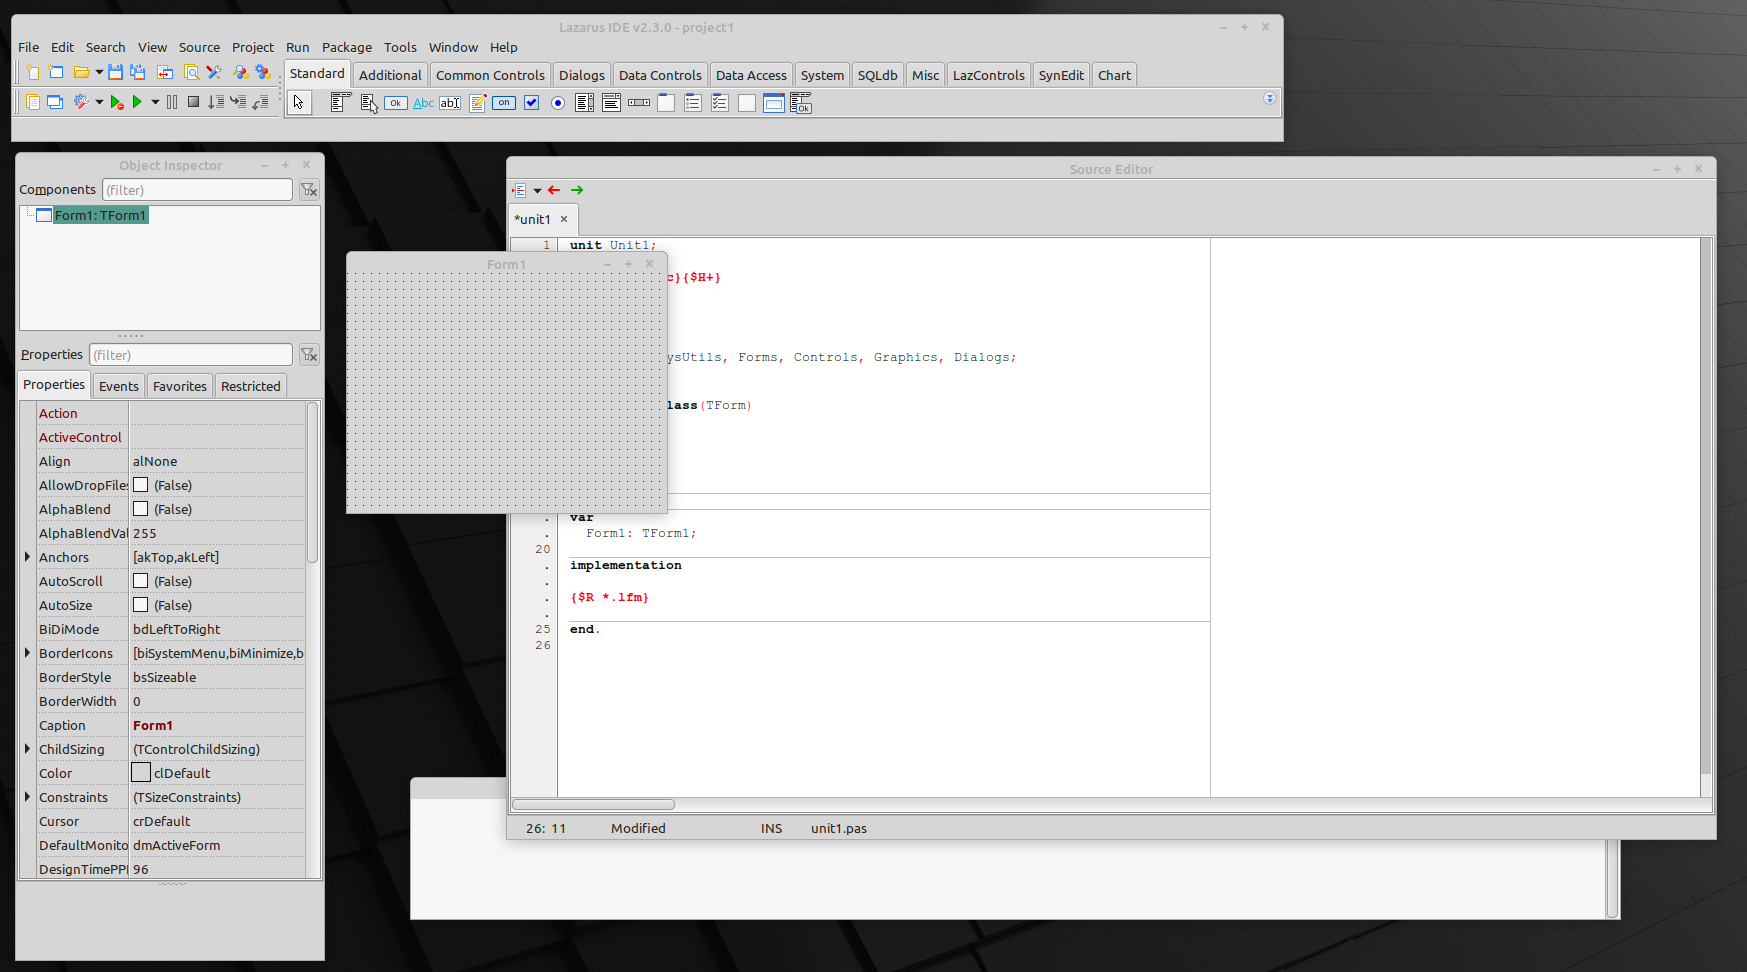Select the TButton Ok component in palette
The width and height of the screenshot is (1747, 972).
(396, 102)
